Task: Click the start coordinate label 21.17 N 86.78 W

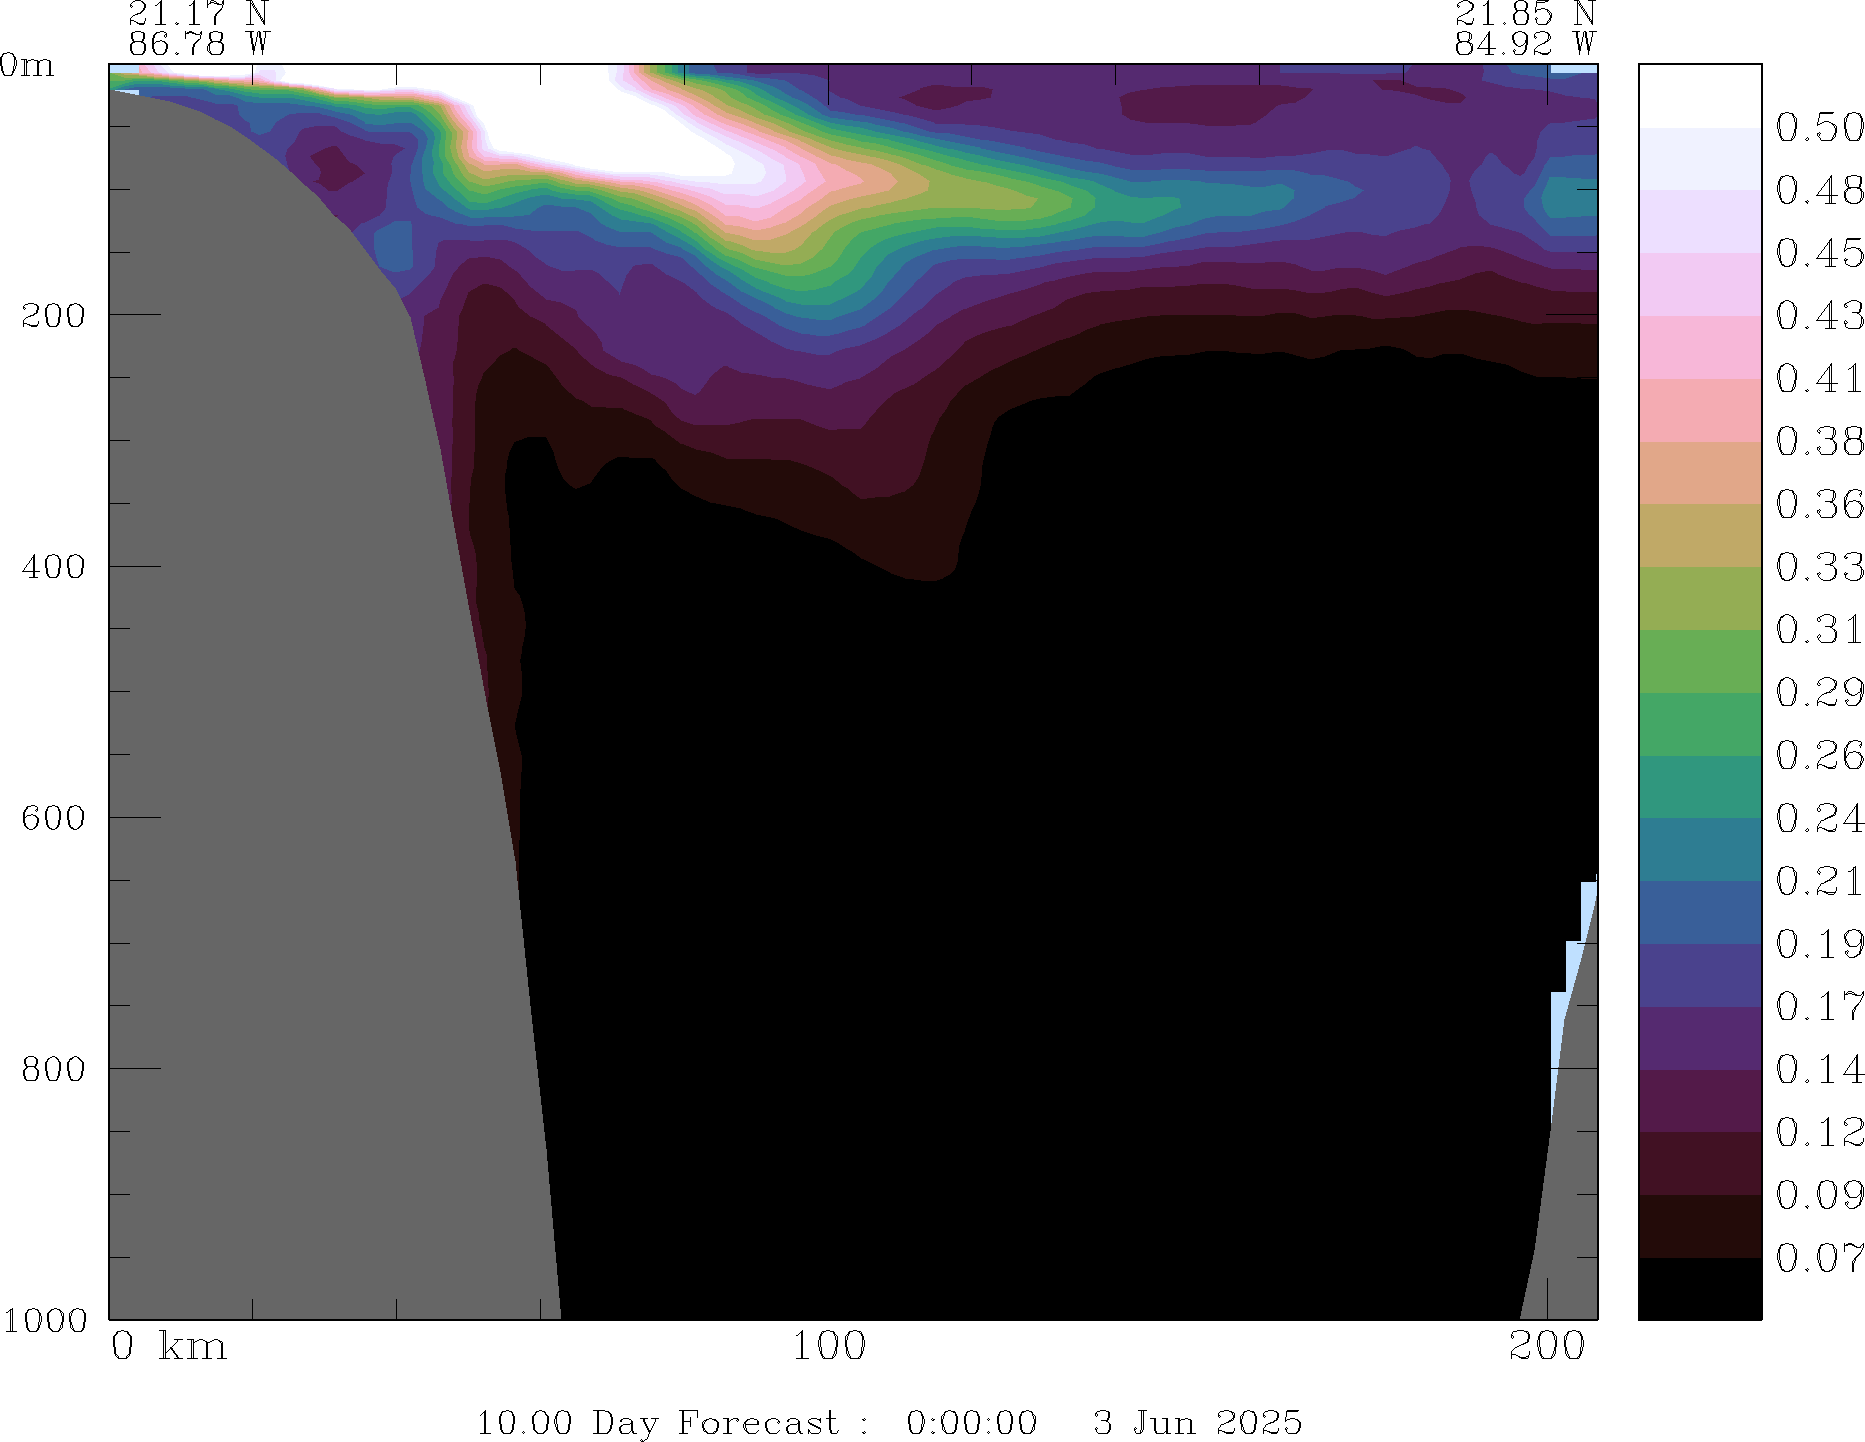Action: click(x=198, y=29)
